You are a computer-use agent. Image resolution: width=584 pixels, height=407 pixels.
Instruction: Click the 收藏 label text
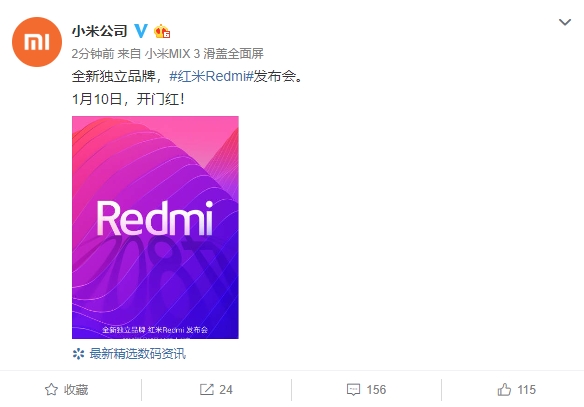[x=76, y=390]
